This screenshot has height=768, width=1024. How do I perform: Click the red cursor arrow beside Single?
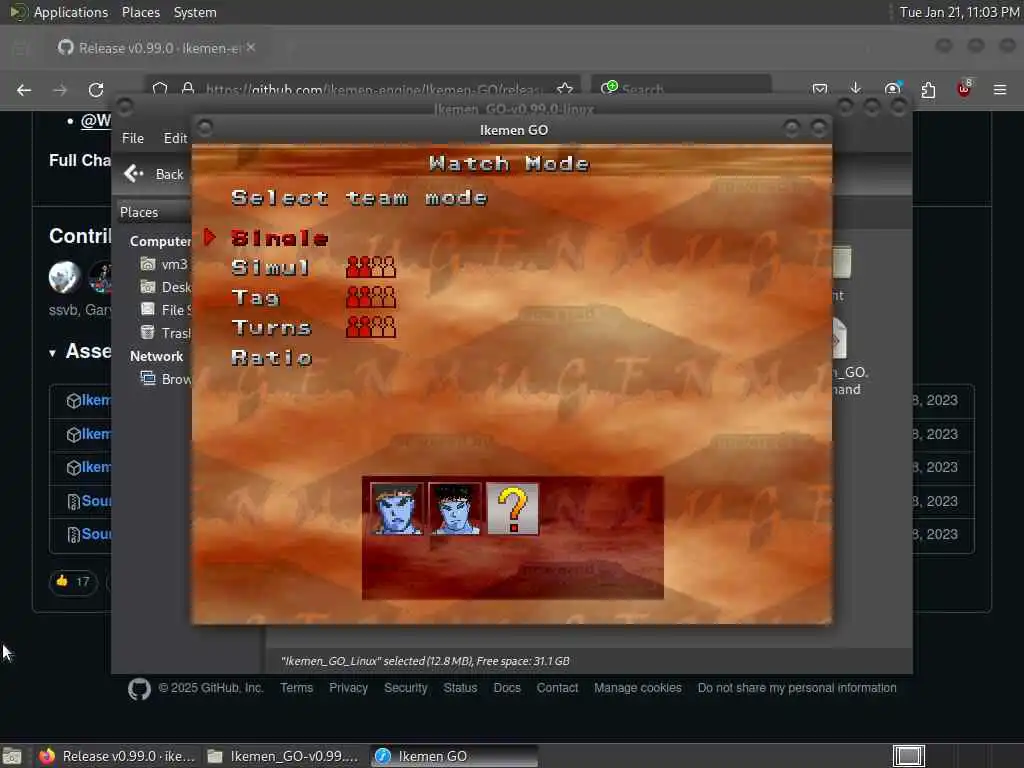pos(210,237)
